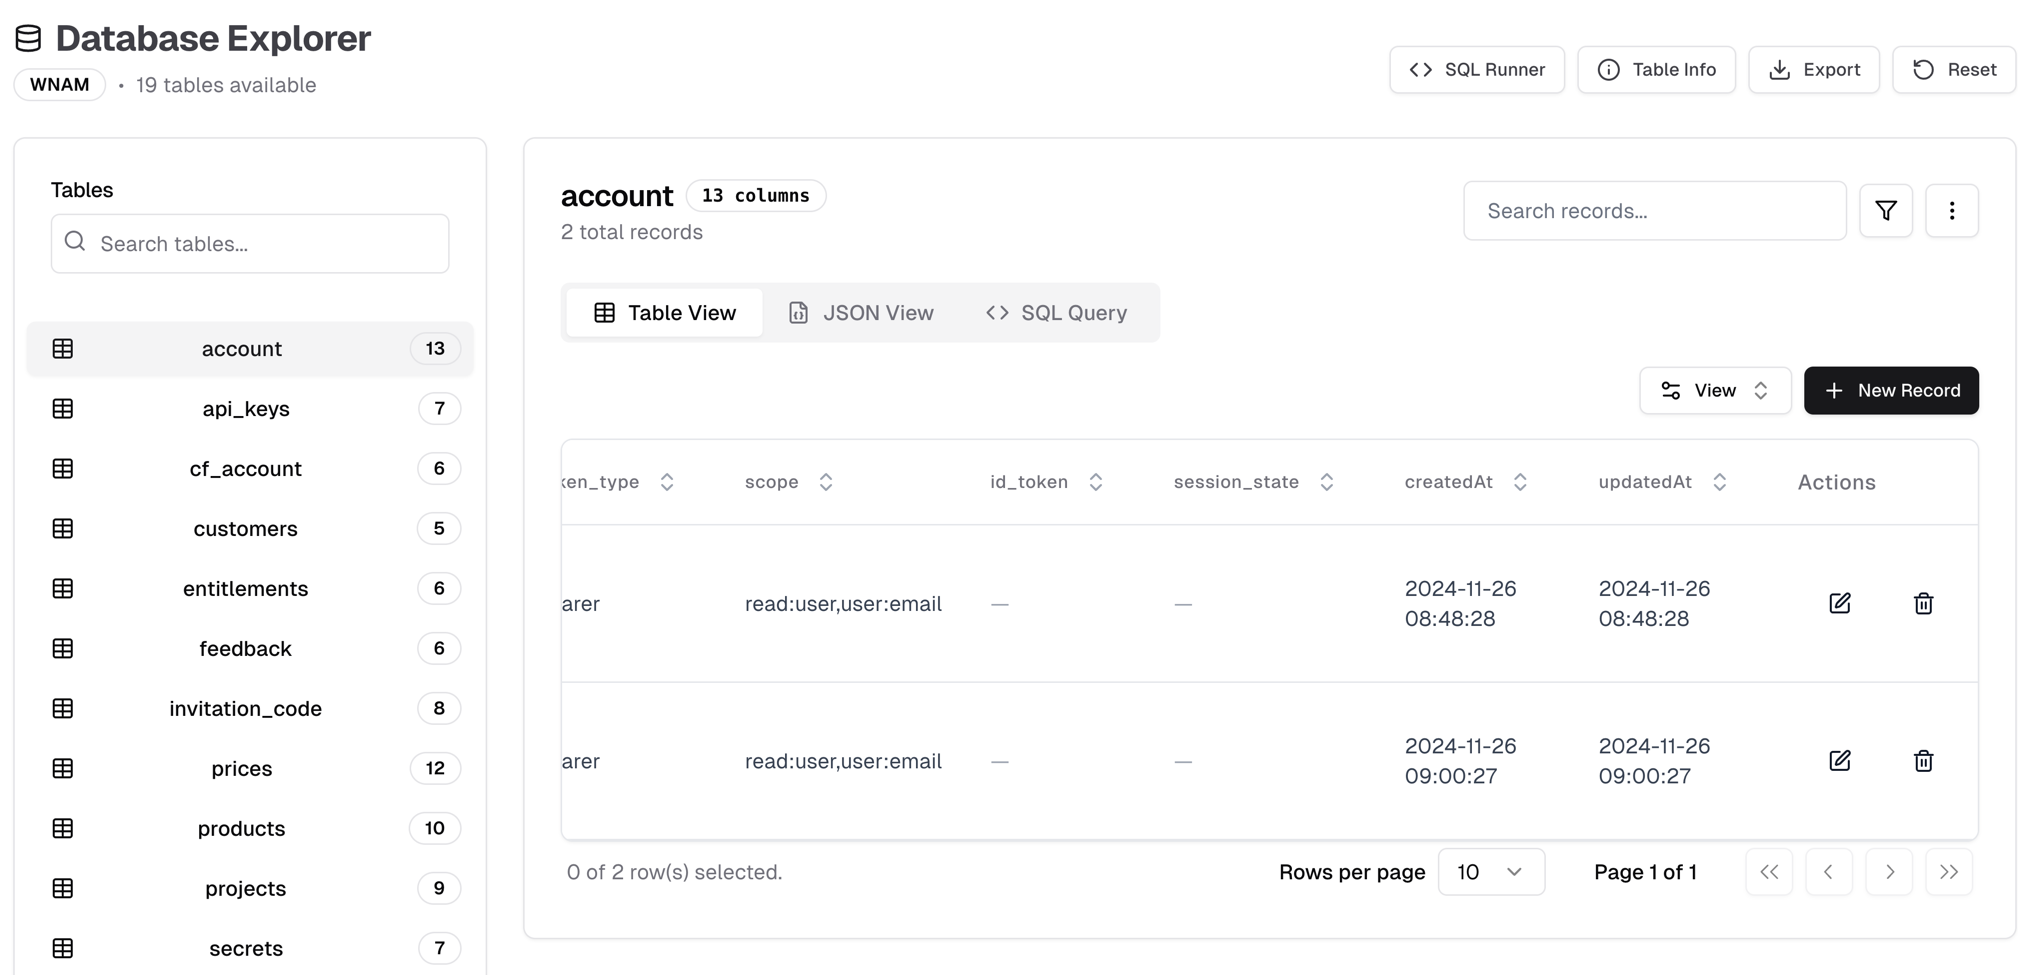Toggle sorting on the scope column
Screen dimensions: 2018x975
pyautogui.click(x=826, y=481)
